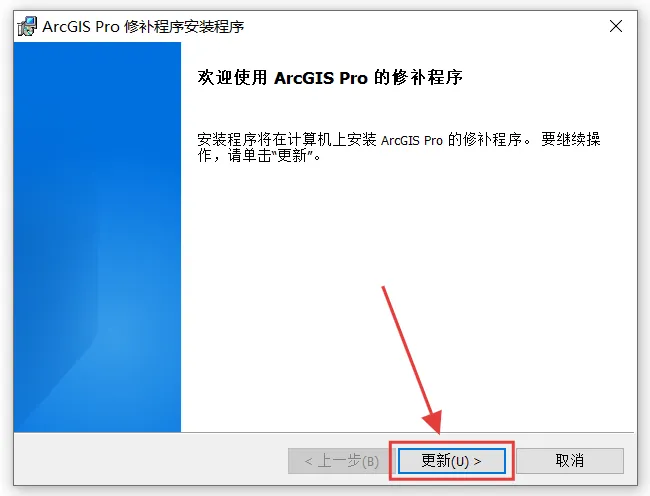Click the grey footer area left of 上一步
Viewport: 650px width, 496px height.
click(151, 459)
